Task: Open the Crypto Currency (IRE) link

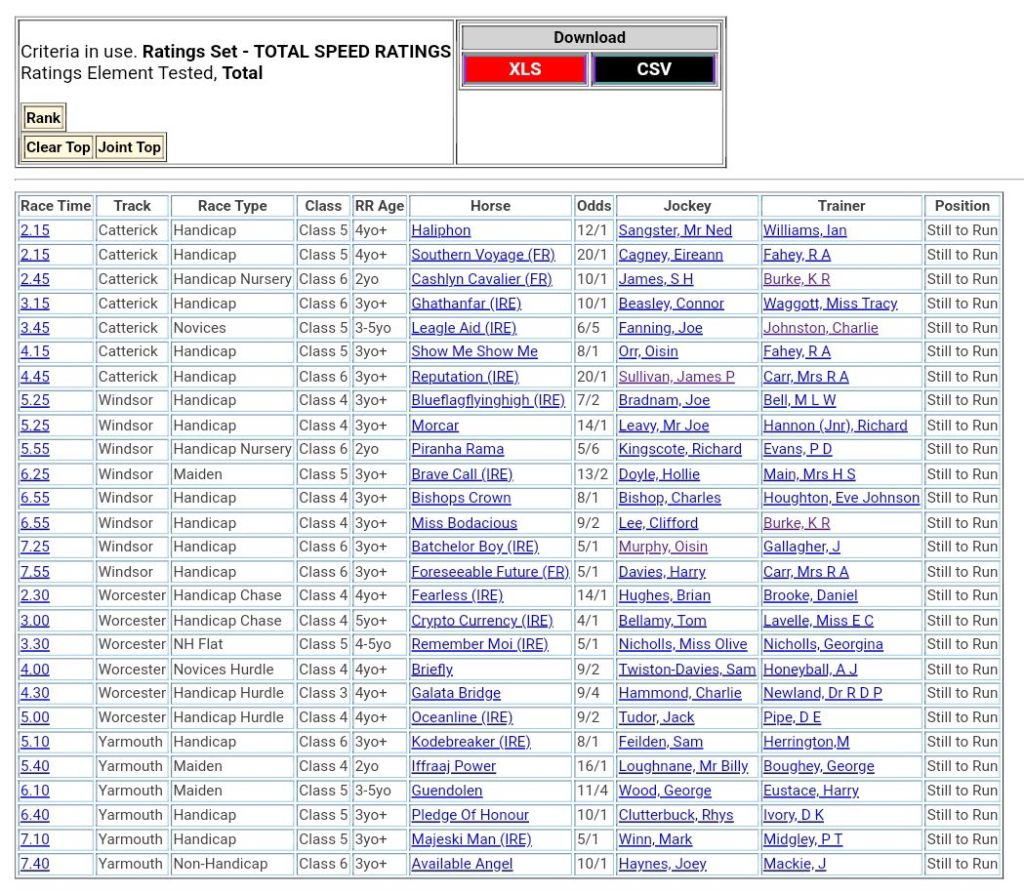Action: [x=481, y=620]
